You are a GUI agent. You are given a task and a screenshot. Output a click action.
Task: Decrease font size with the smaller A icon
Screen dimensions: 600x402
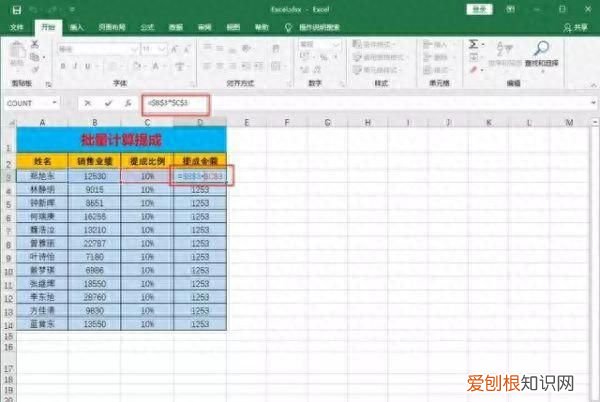(x=187, y=49)
